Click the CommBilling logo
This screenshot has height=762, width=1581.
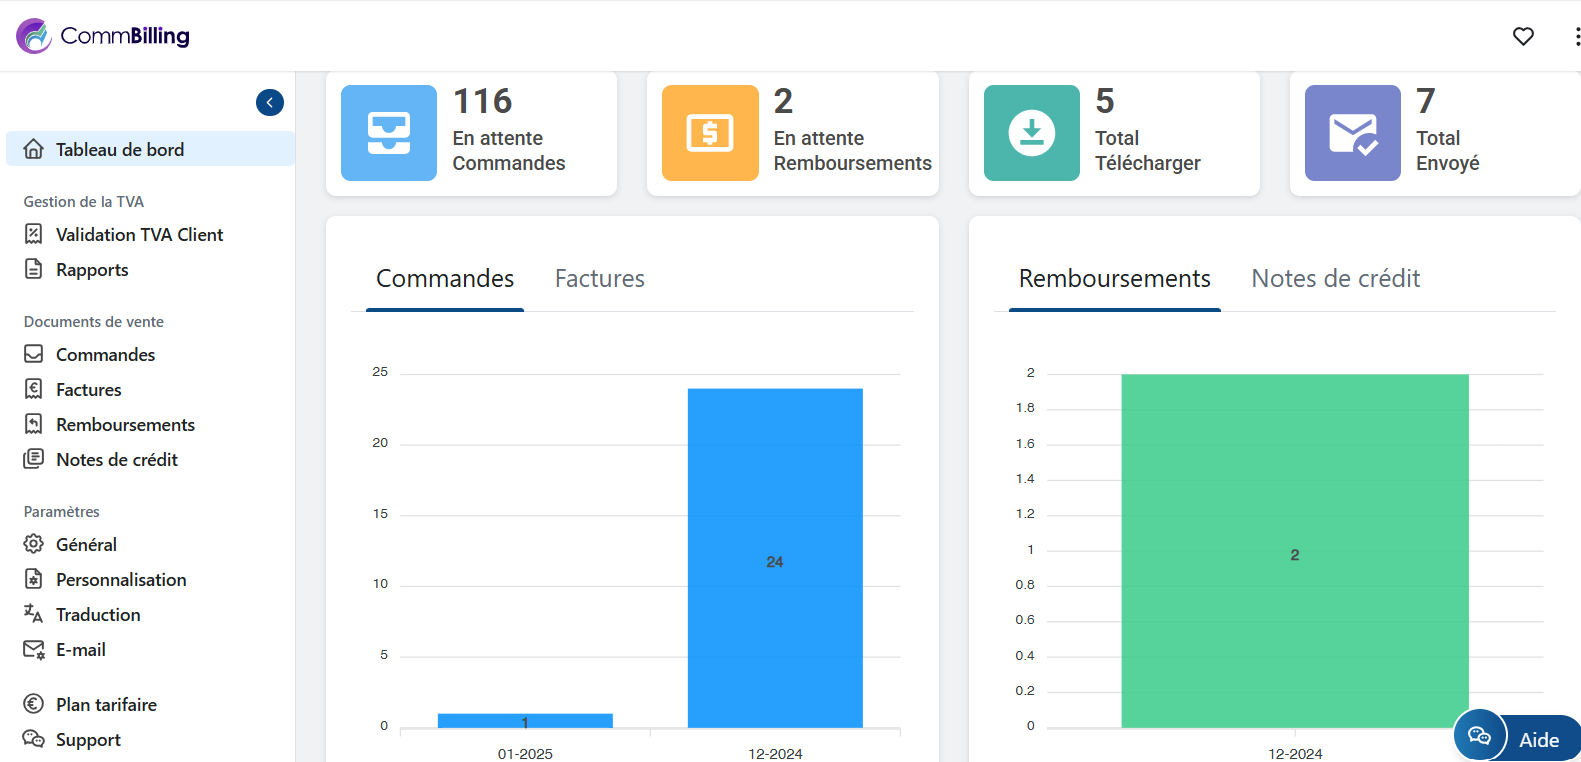pos(103,36)
